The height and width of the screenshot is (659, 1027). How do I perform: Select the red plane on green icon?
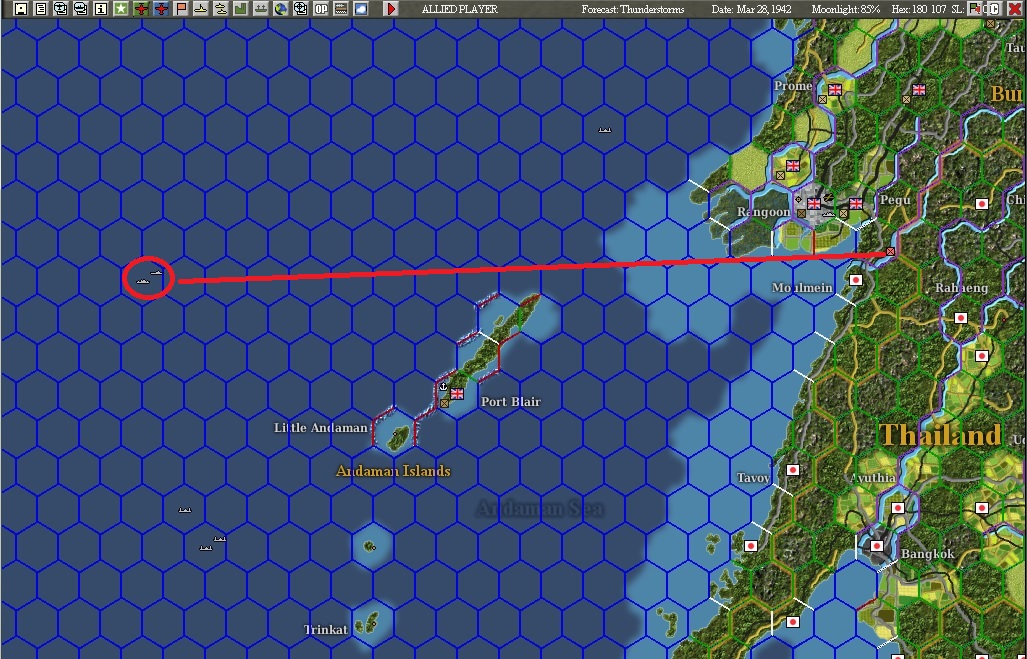click(x=141, y=9)
